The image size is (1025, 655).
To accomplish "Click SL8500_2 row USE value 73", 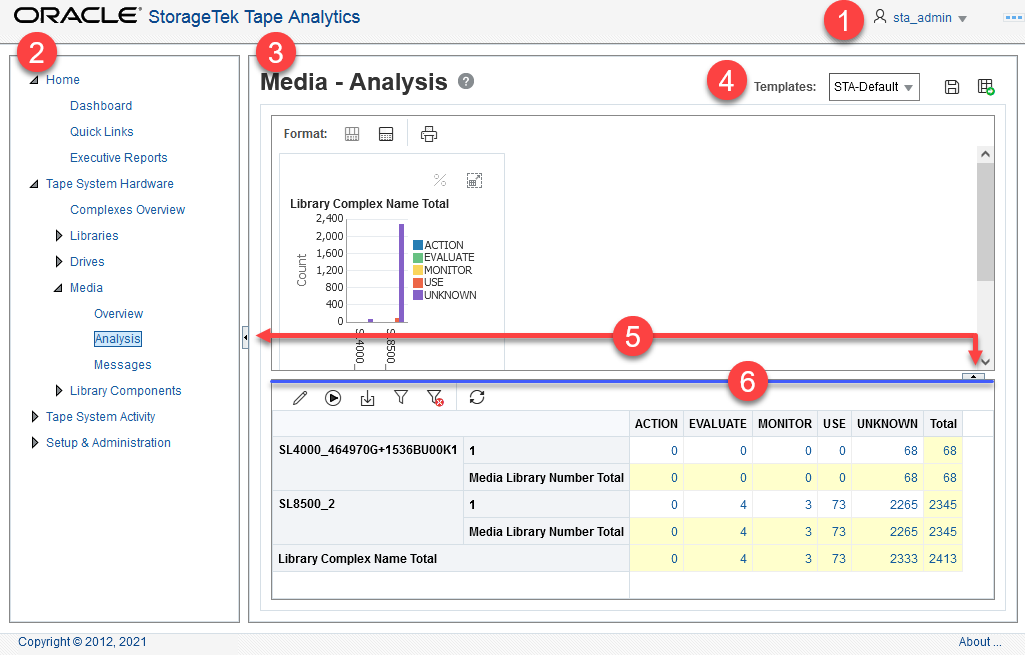I will (839, 505).
